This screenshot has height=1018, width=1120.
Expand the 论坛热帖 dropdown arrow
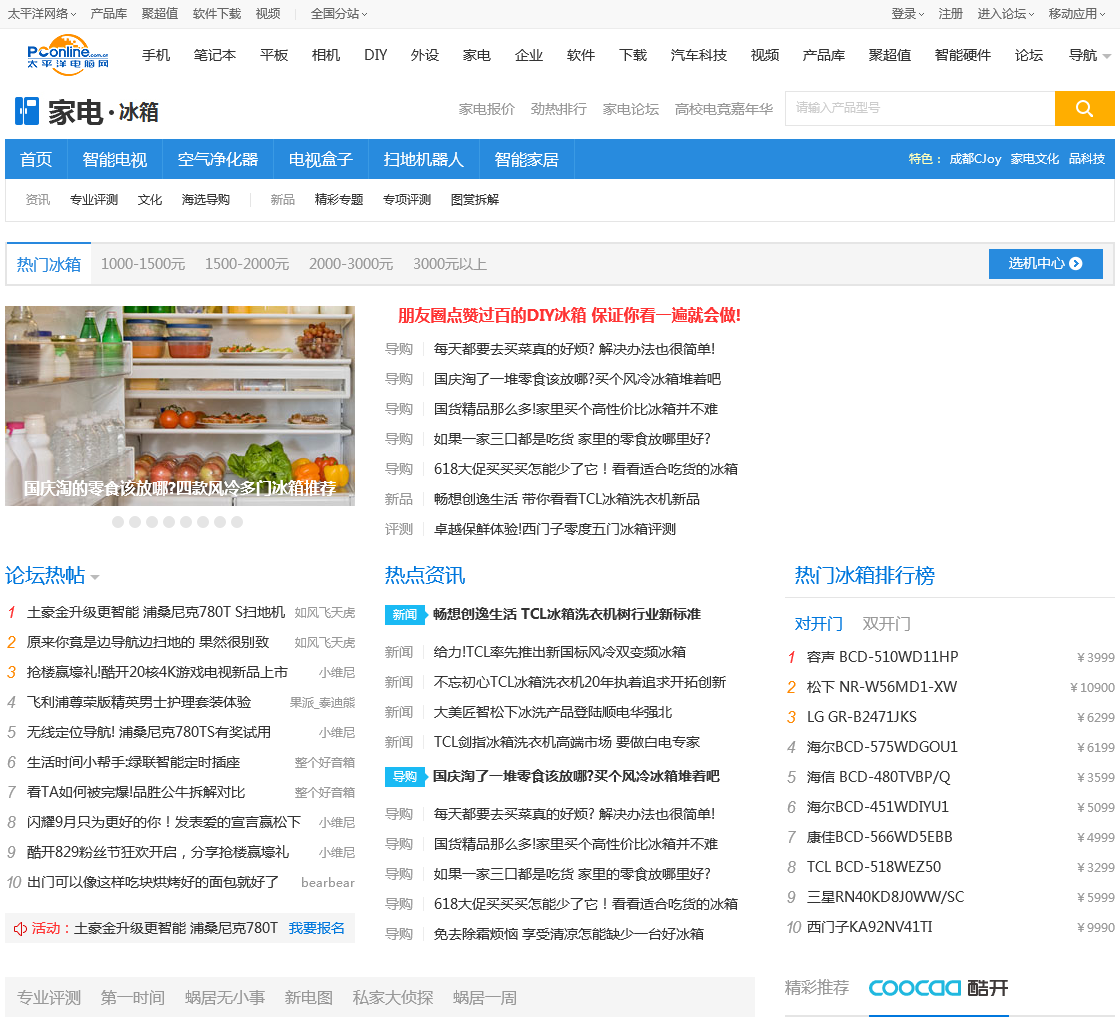pyautogui.click(x=95, y=577)
